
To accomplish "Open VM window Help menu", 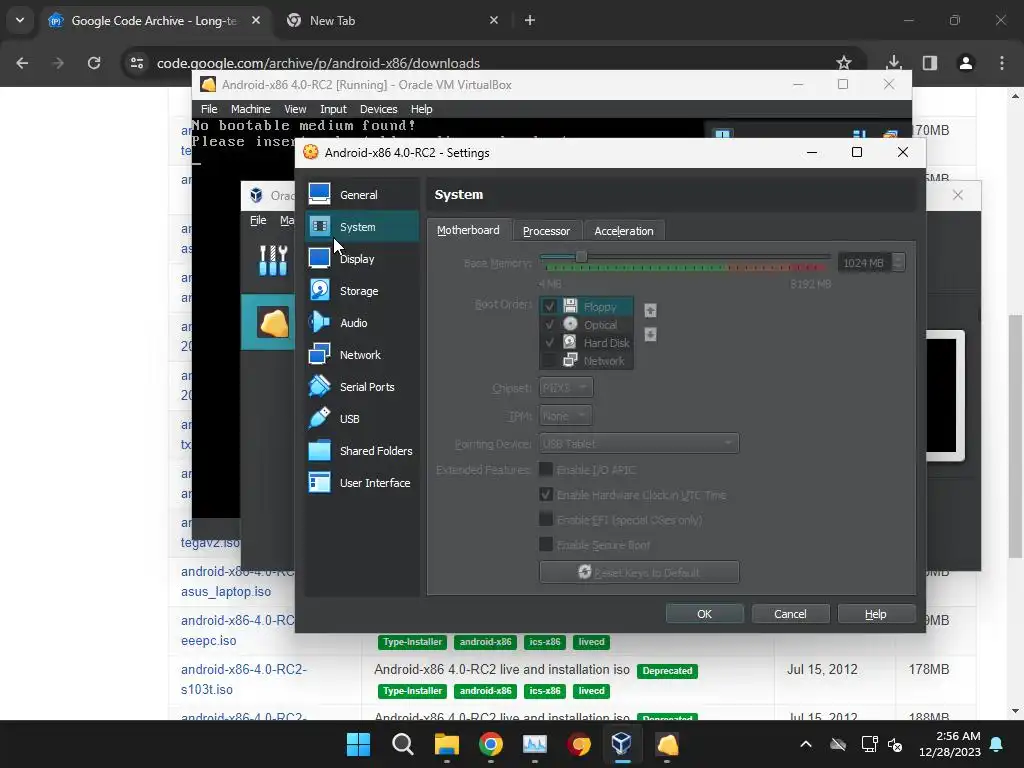I will pos(421,109).
